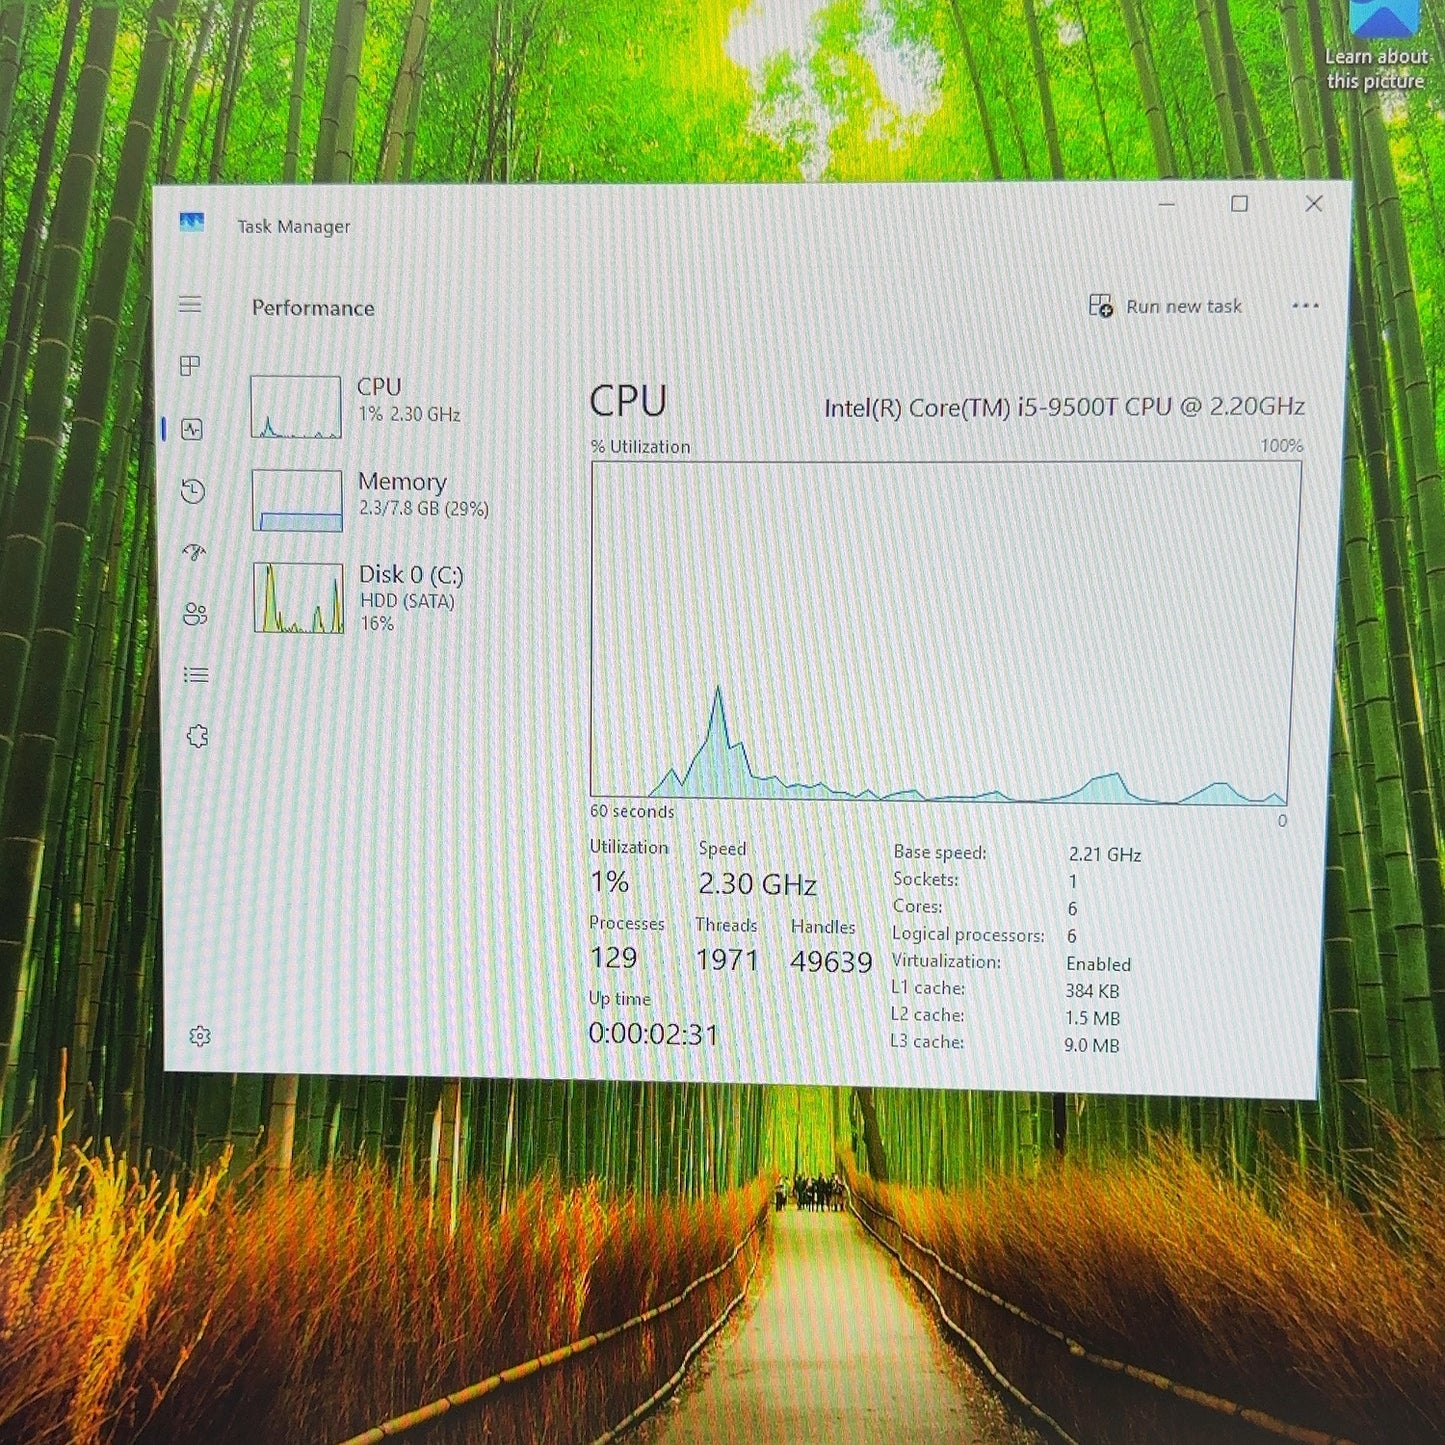The width and height of the screenshot is (1445, 1445).
Task: Click the L2 cache 1.5 MB value
Action: point(1092,1018)
